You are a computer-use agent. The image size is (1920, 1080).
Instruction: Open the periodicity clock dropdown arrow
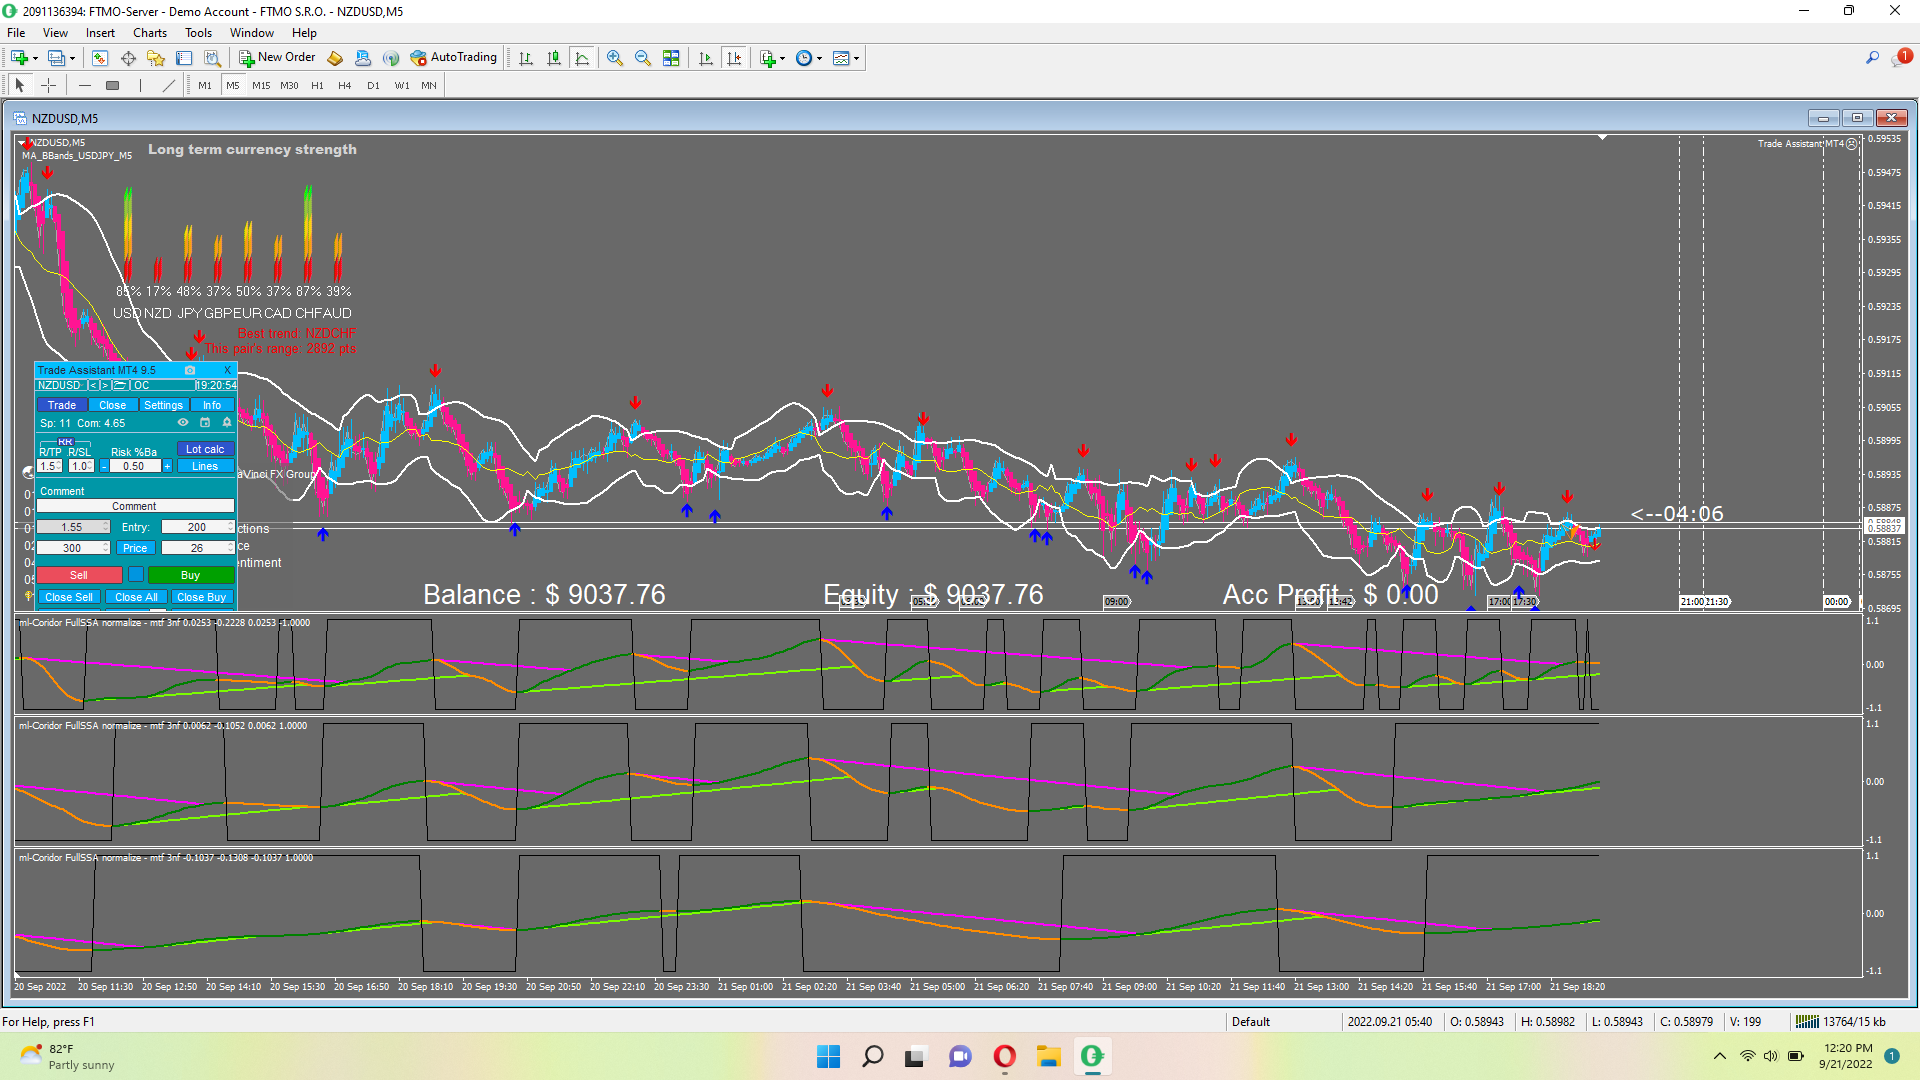click(820, 58)
